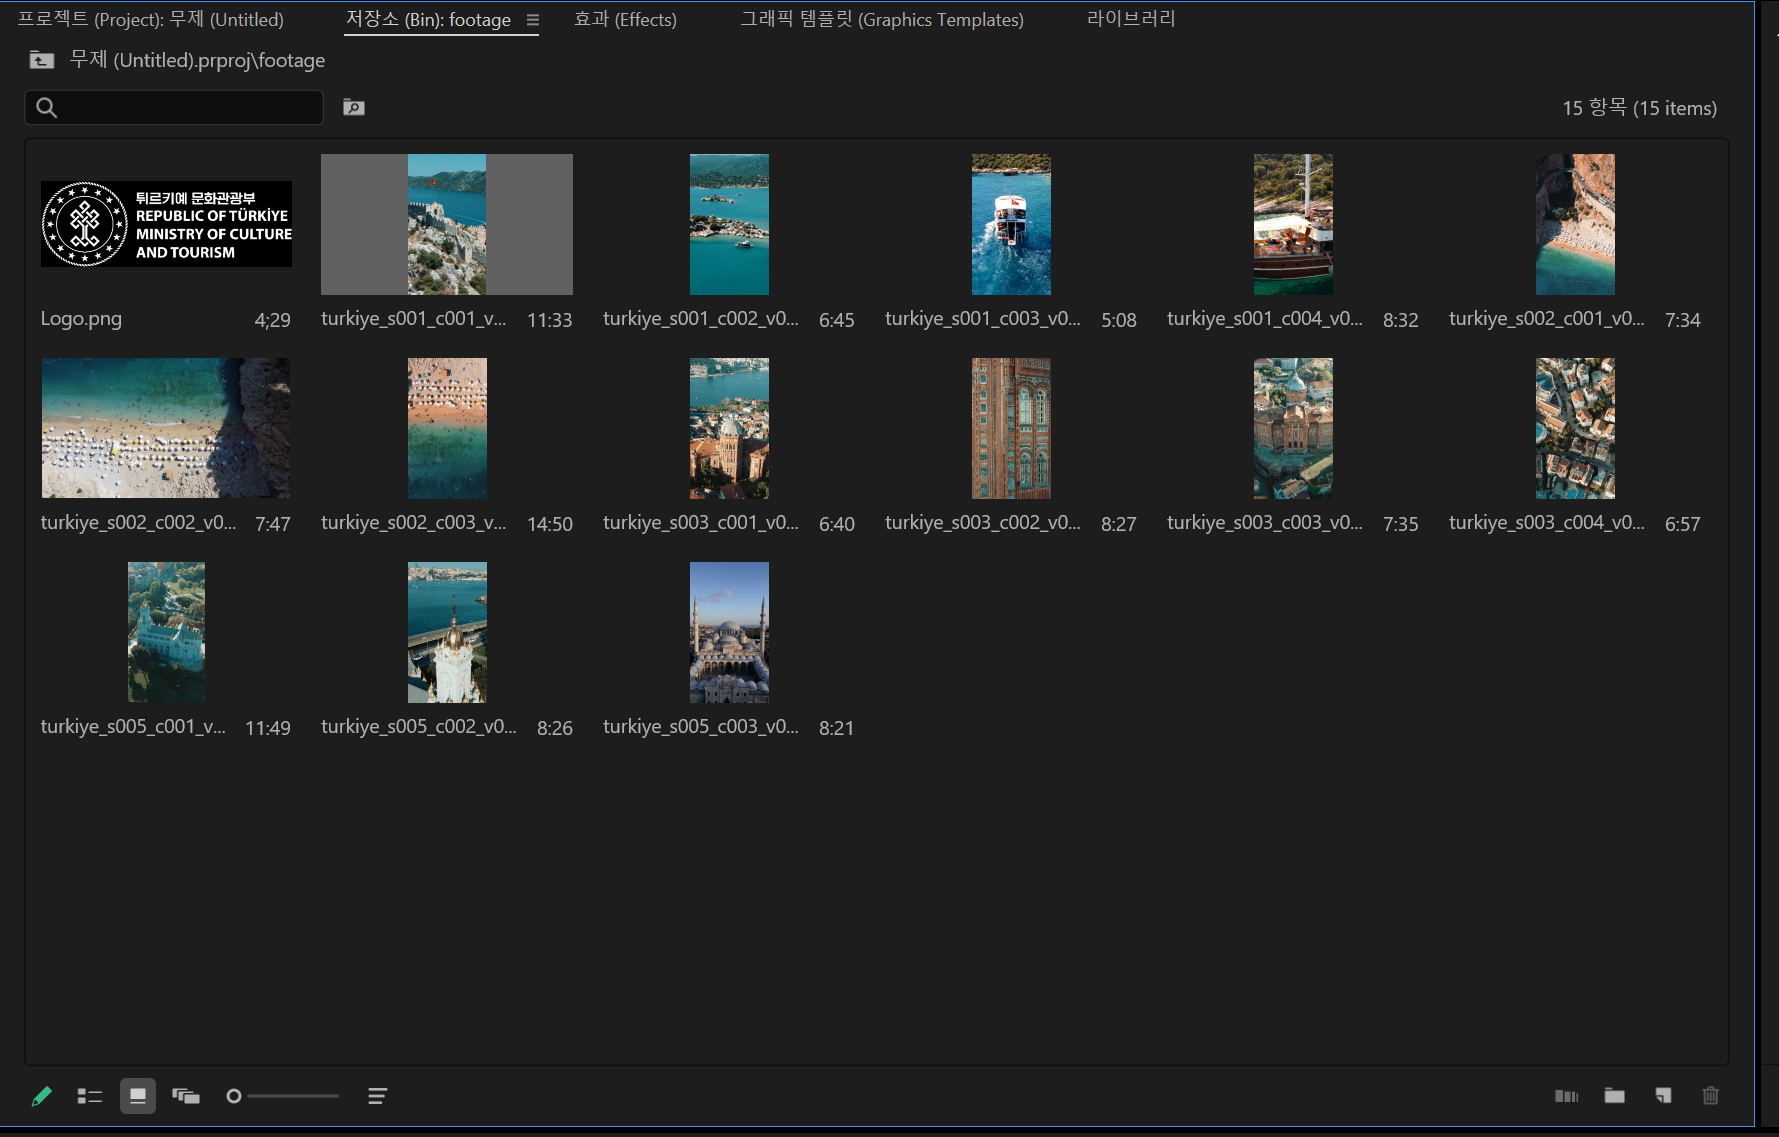Switch to list view
The image size is (1779, 1137).
pyautogui.click(x=90, y=1096)
